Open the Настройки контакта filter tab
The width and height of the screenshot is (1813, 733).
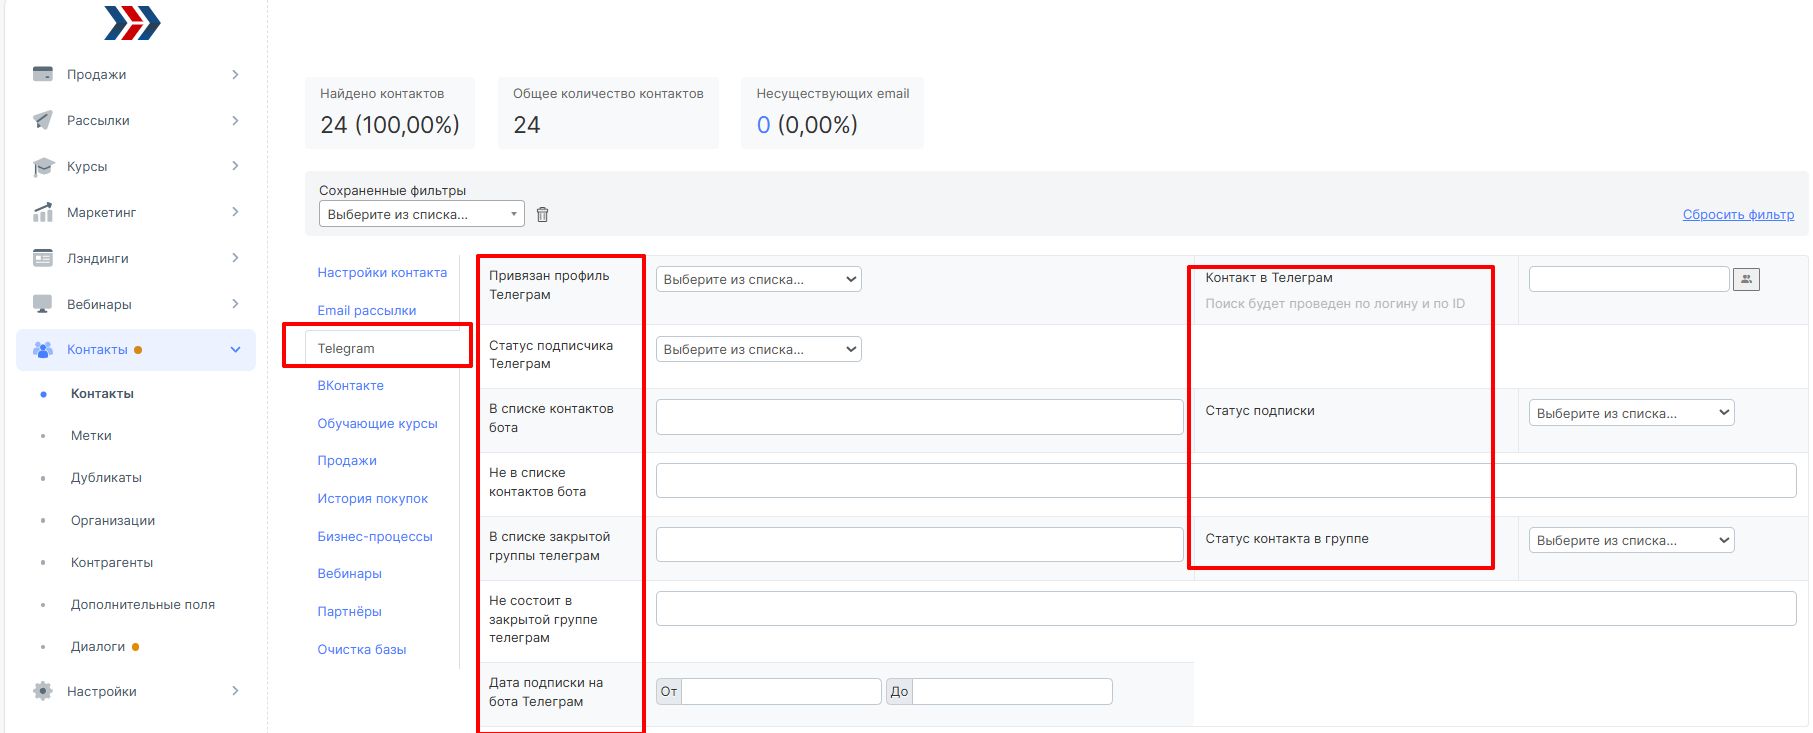coord(382,272)
